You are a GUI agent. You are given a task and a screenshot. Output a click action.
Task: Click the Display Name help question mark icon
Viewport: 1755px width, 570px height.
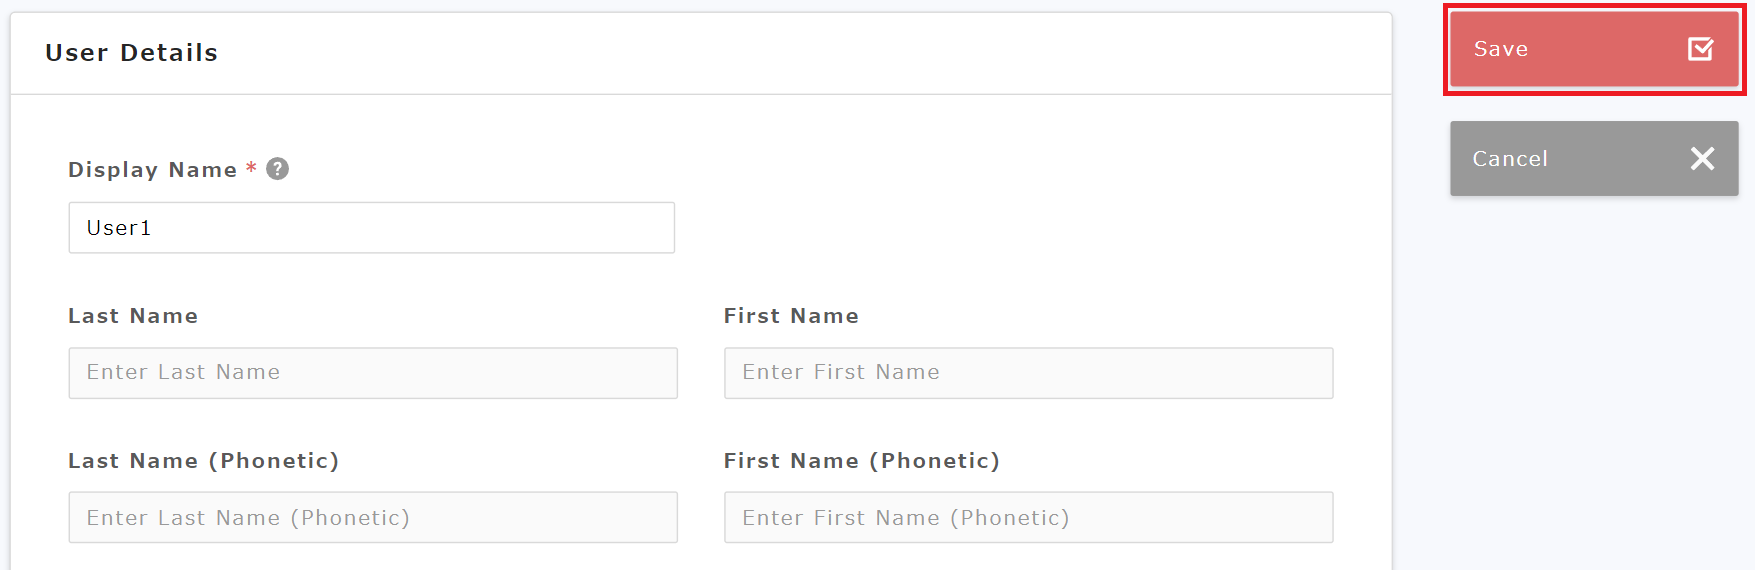tap(278, 169)
